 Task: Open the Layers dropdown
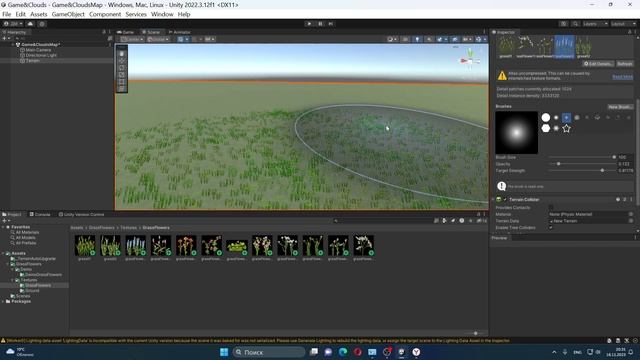pos(595,24)
